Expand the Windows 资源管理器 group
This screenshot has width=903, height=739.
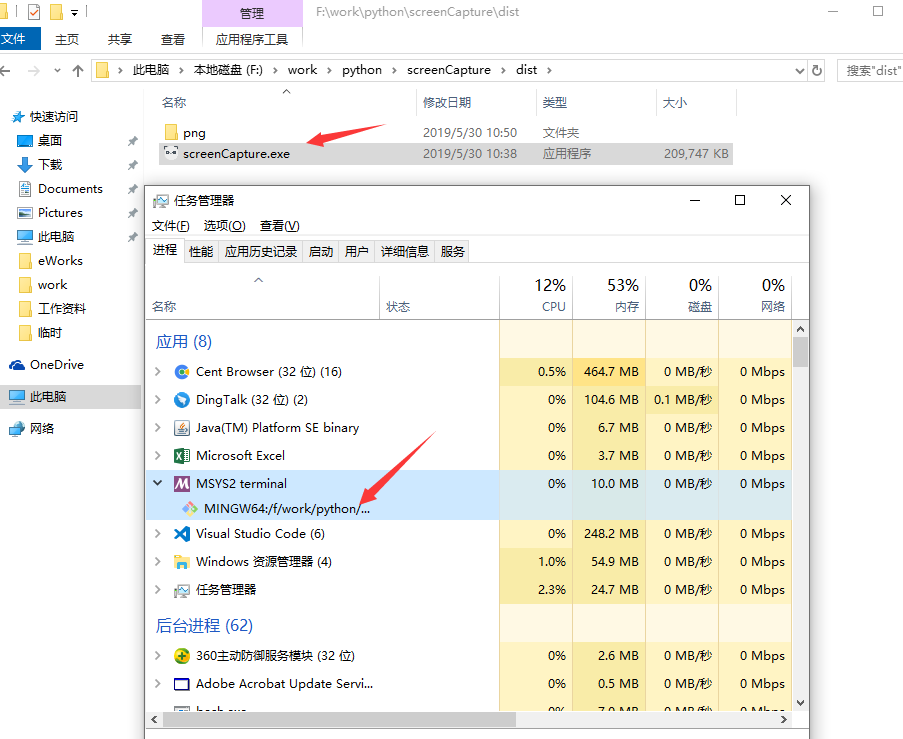pyautogui.click(x=158, y=562)
